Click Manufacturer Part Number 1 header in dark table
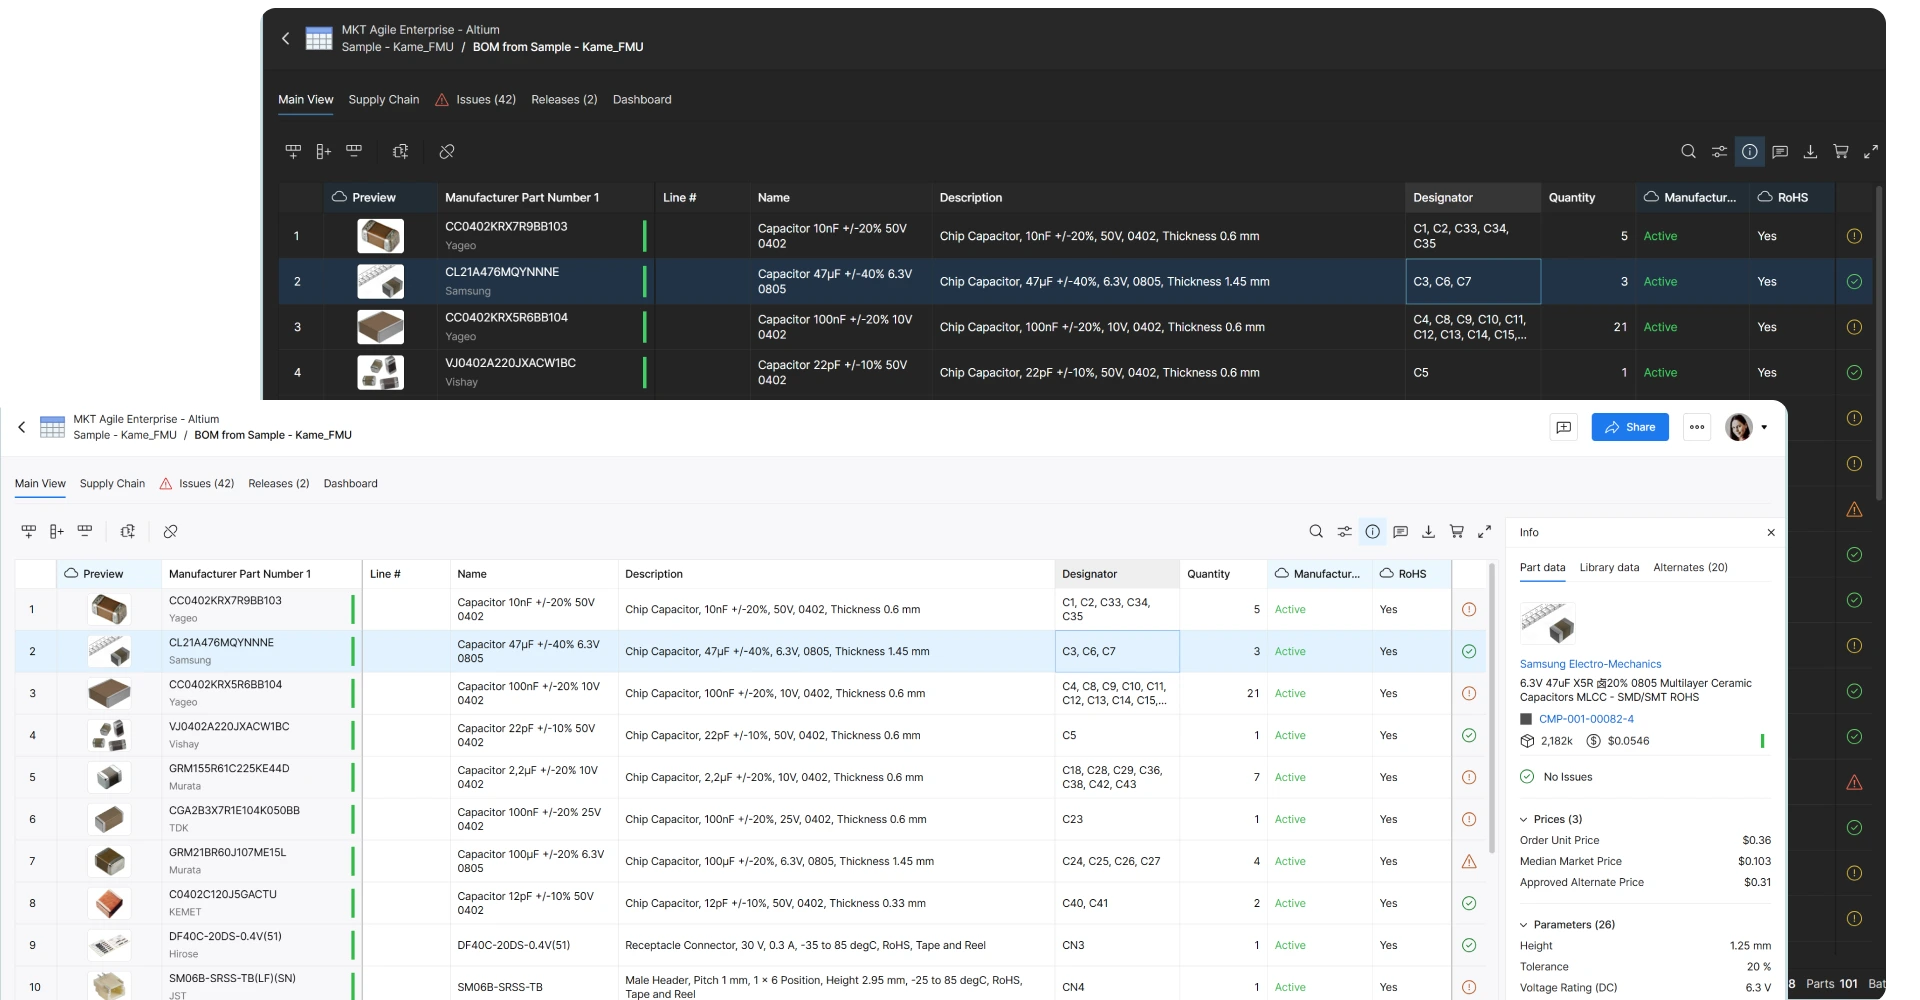Image resolution: width=1920 pixels, height=1000 pixels. click(546, 197)
